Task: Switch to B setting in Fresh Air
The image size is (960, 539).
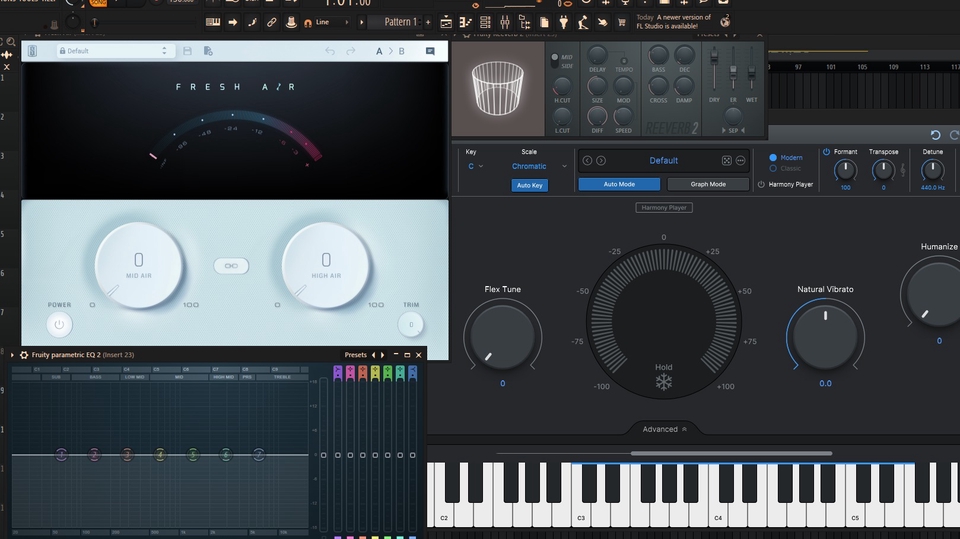Action: (x=402, y=51)
